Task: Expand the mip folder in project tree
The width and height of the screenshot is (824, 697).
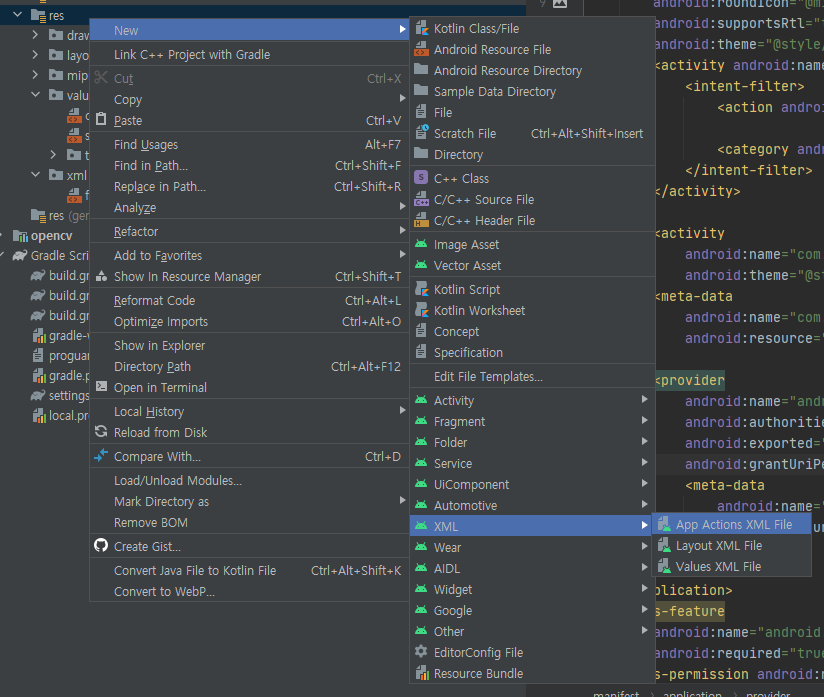Action: [x=35, y=75]
